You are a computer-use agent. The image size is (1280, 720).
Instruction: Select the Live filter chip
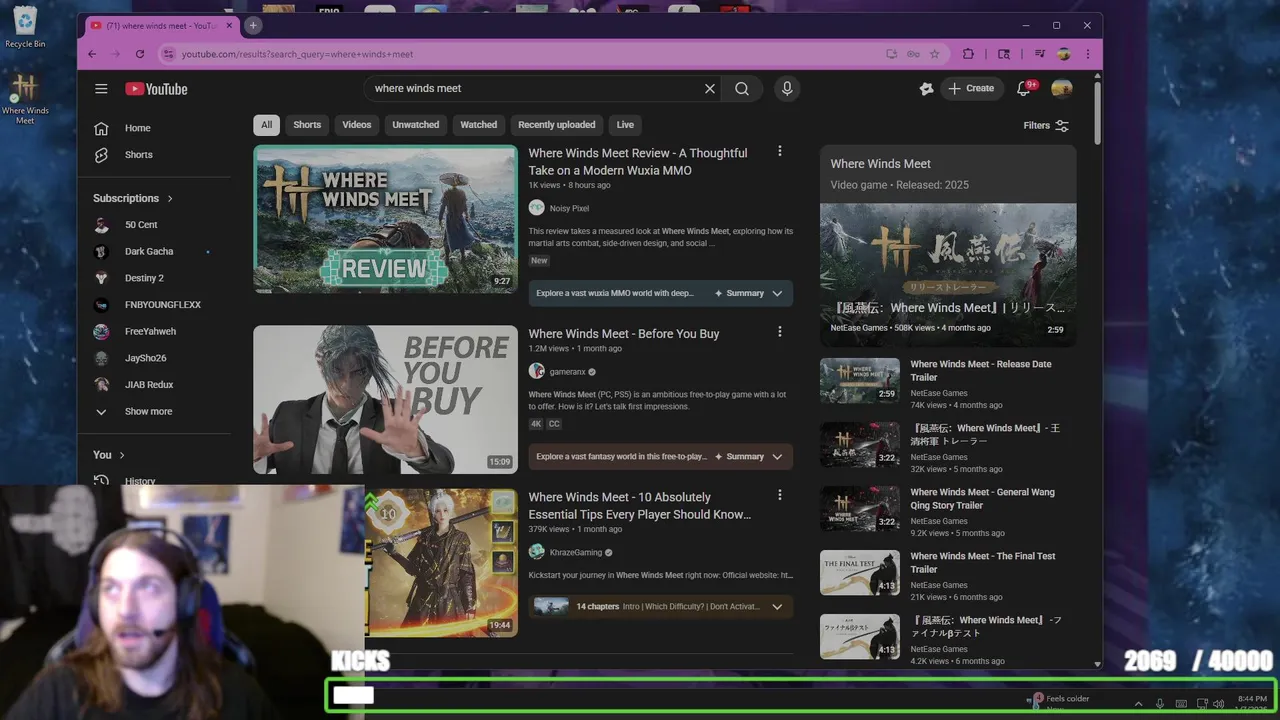(x=625, y=125)
